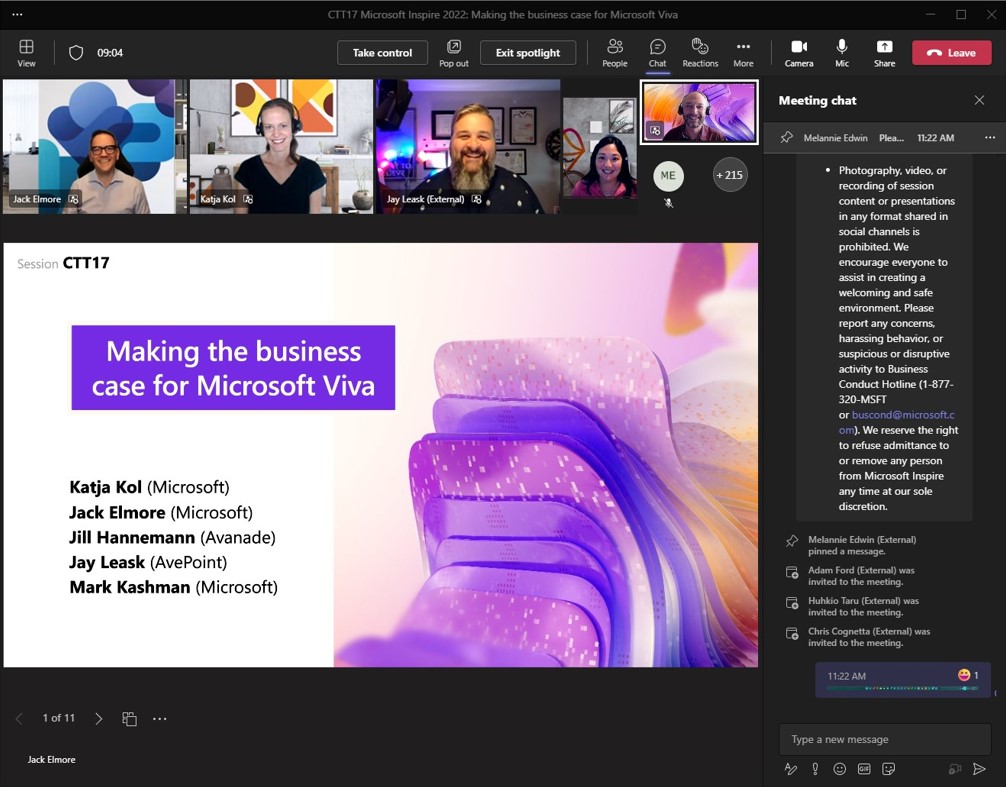The width and height of the screenshot is (1006, 787).
Task: Click the shield security icon
Action: [x=76, y=53]
